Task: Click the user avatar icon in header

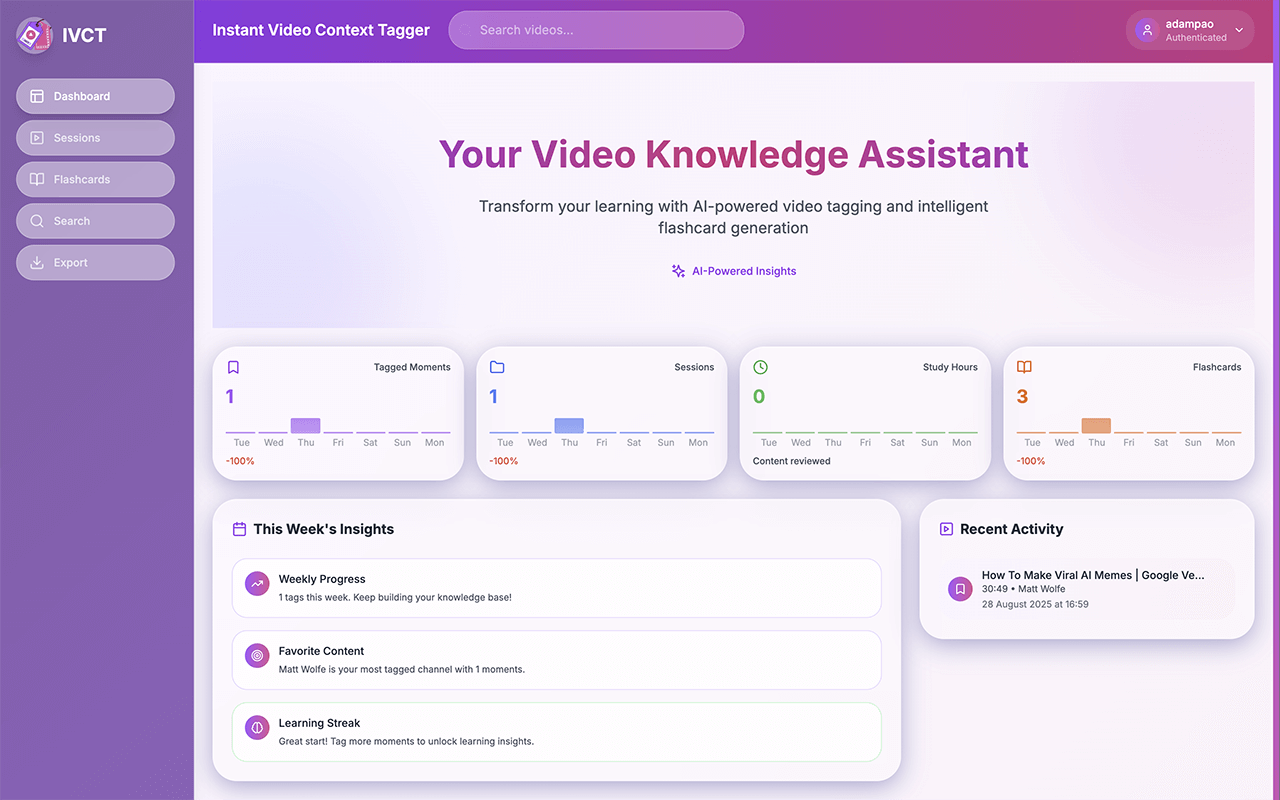Action: [x=1146, y=30]
